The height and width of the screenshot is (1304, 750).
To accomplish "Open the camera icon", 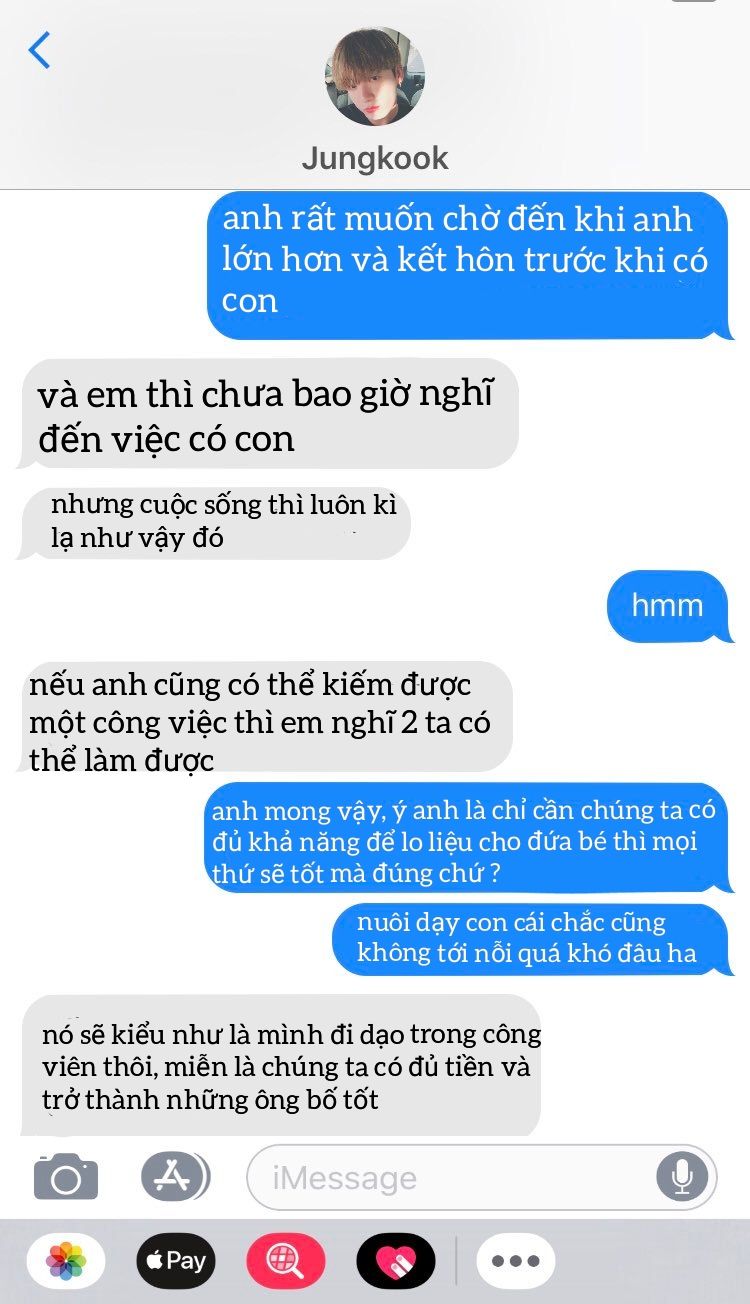I will [66, 1177].
